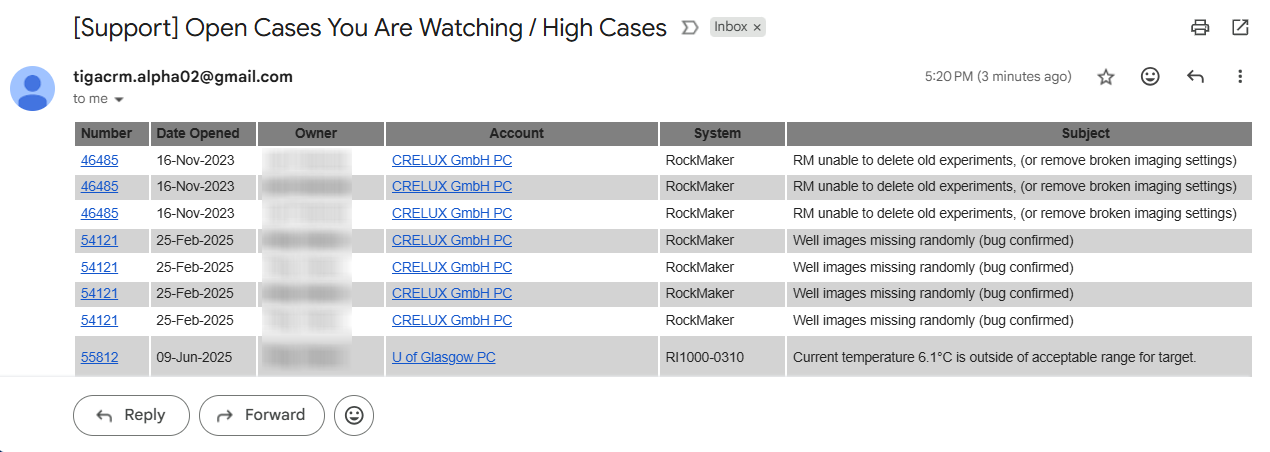The image size is (1270, 452).
Task: Click the reply arrow icon in the header
Action: point(1195,77)
